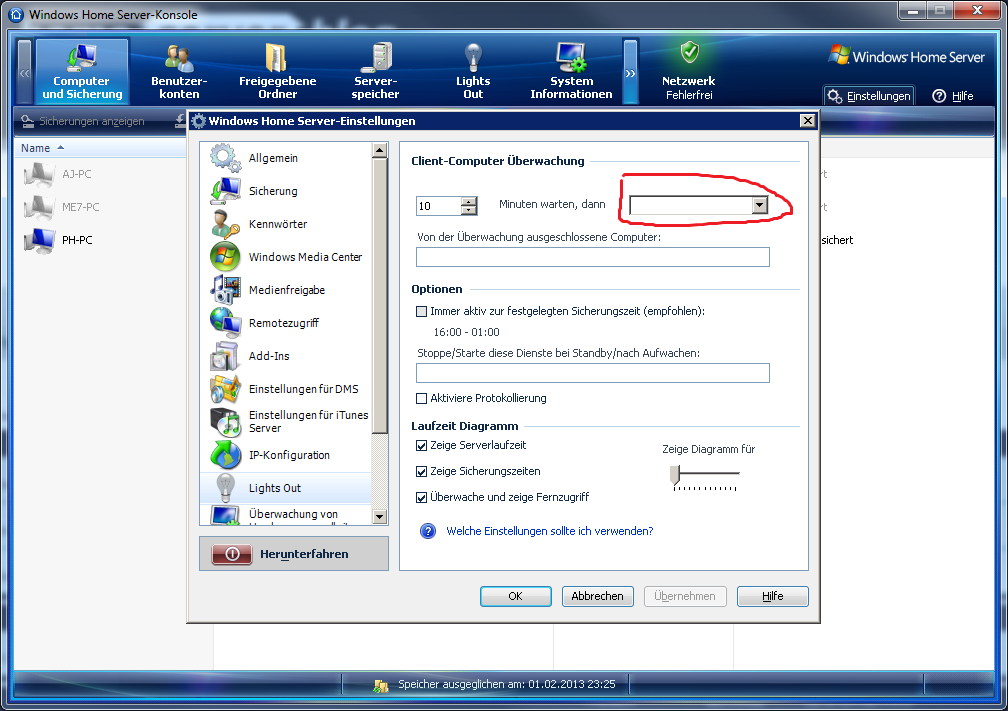
Task: Open the Computer und Sicherung tab icon
Action: 82,57
